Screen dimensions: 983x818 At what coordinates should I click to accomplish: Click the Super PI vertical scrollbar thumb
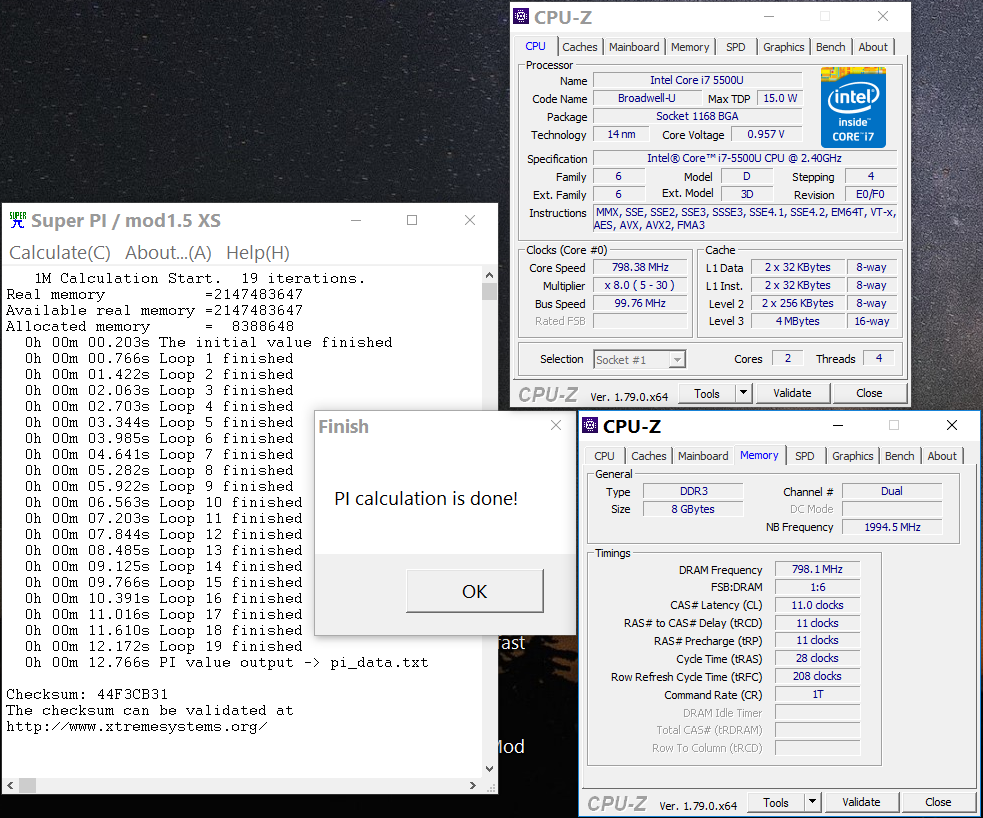(x=490, y=292)
